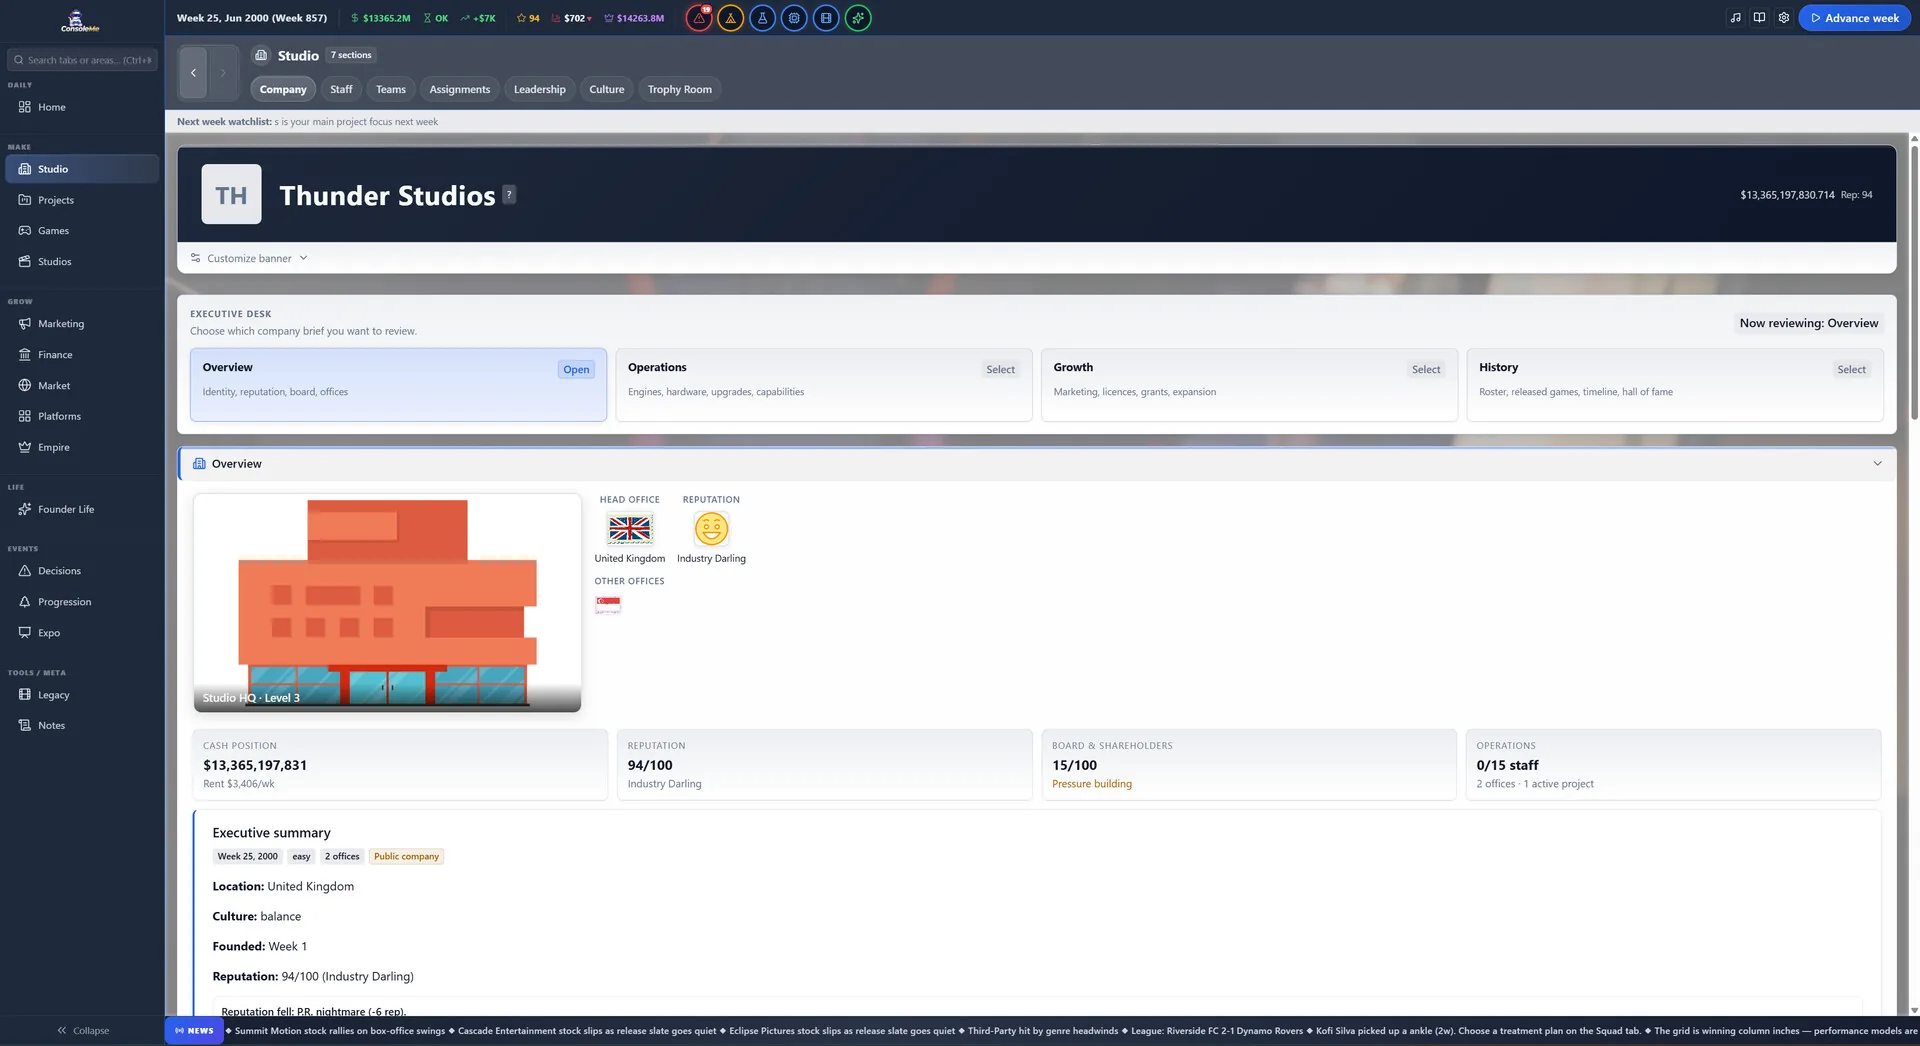This screenshot has height=1046, width=1920.
Task: Collapse the Overview section chevron
Action: click(x=1877, y=464)
